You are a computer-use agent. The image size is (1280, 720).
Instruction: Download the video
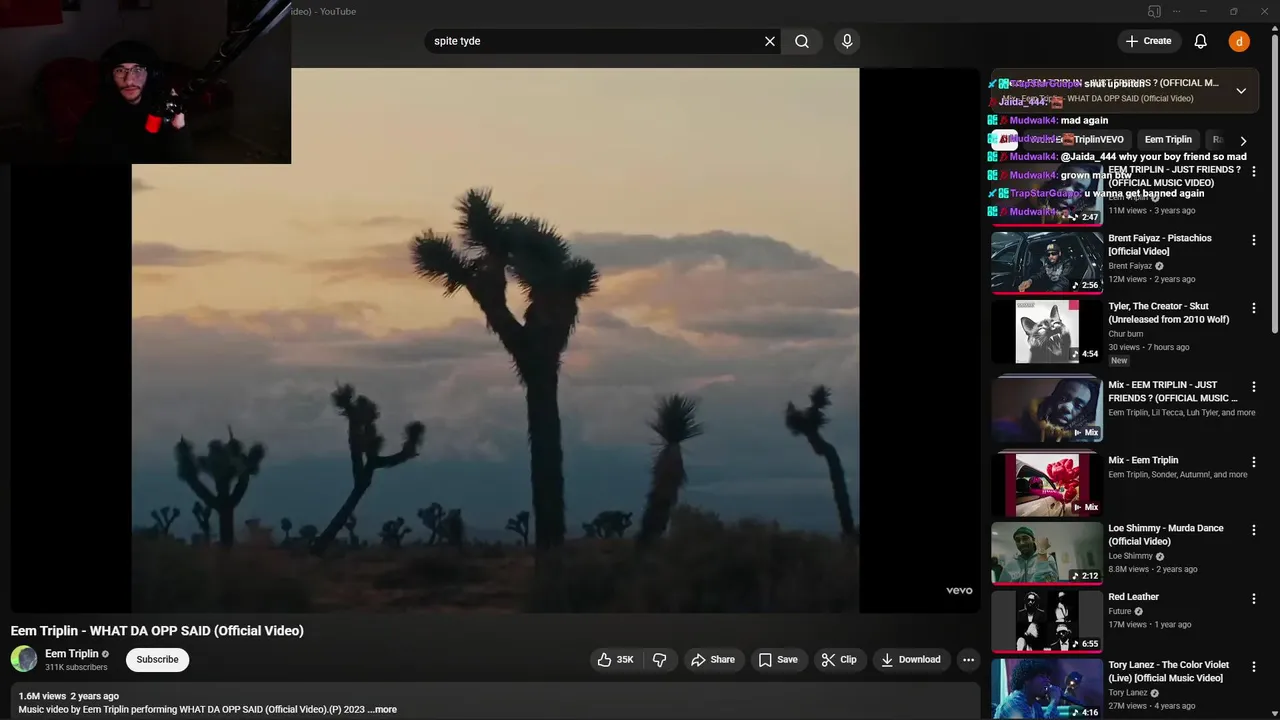tap(911, 660)
